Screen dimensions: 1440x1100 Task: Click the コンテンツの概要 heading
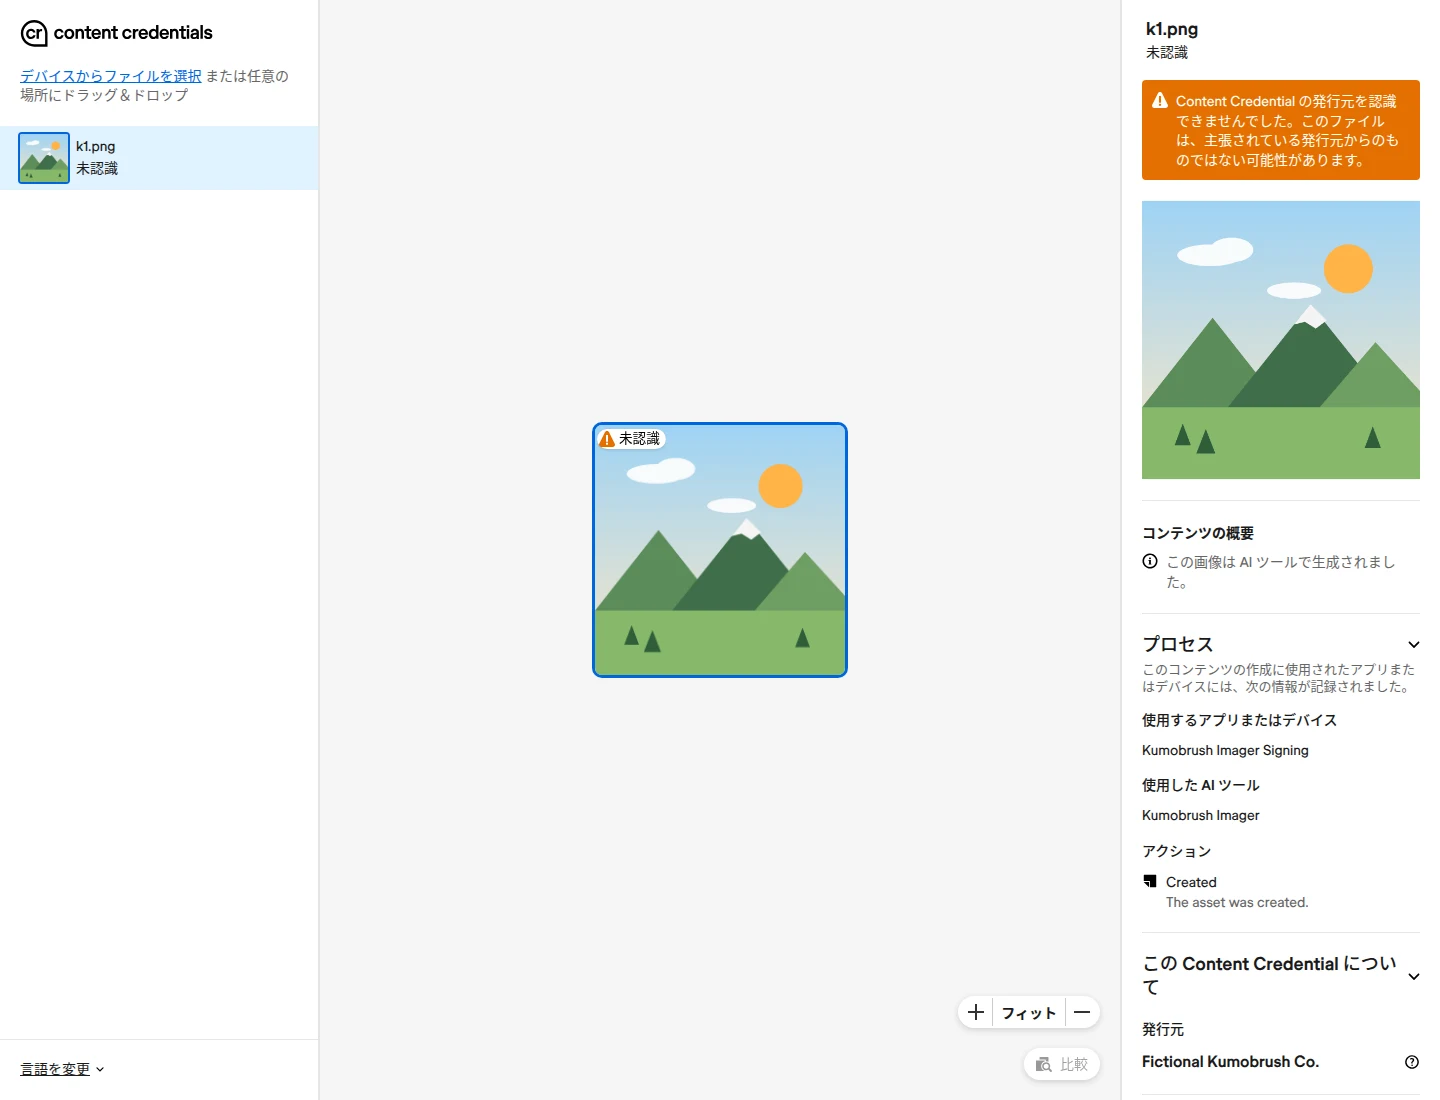1198,533
